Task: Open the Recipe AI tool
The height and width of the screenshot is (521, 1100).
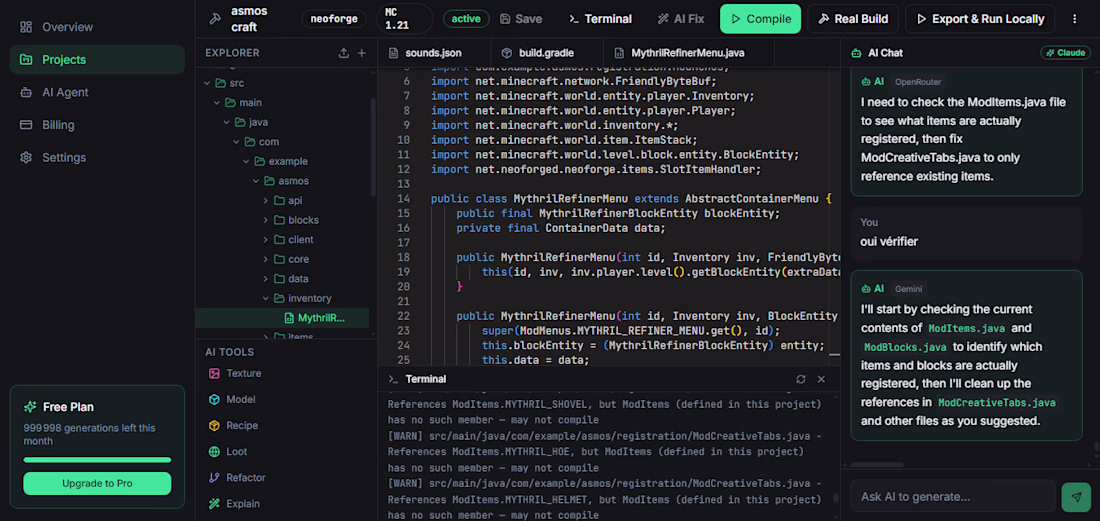Action: pos(234,426)
